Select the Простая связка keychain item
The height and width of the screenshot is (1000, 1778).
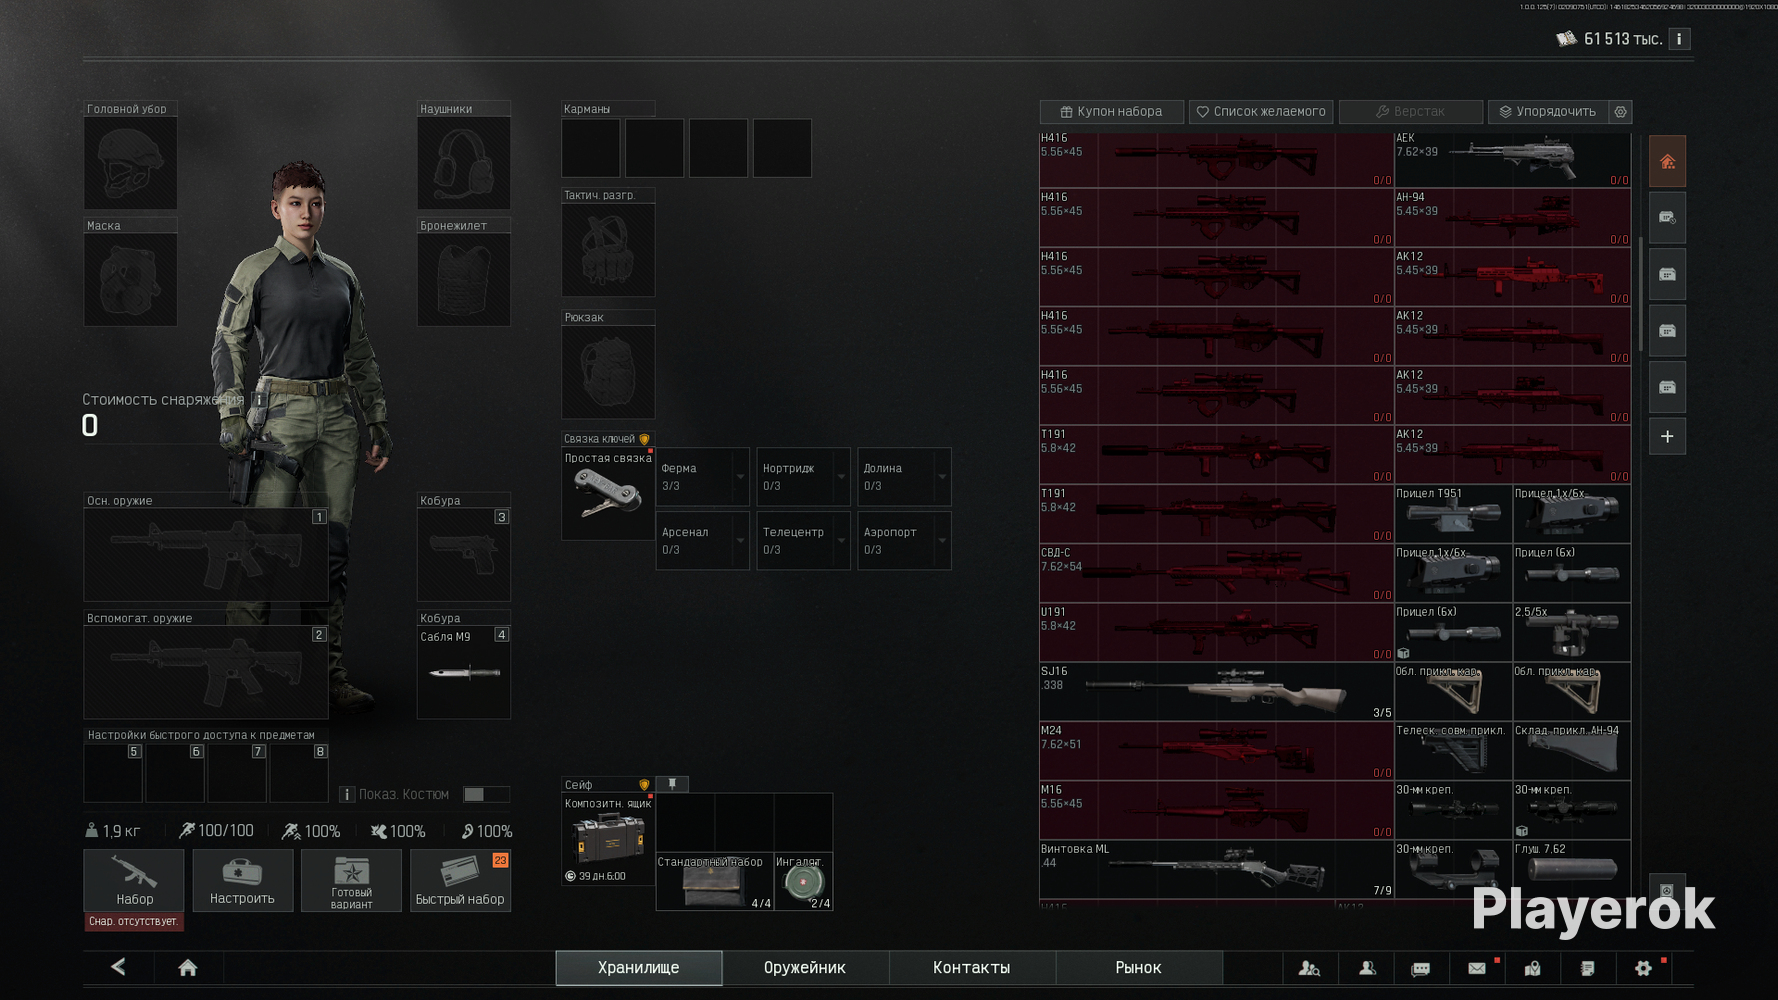pos(608,494)
